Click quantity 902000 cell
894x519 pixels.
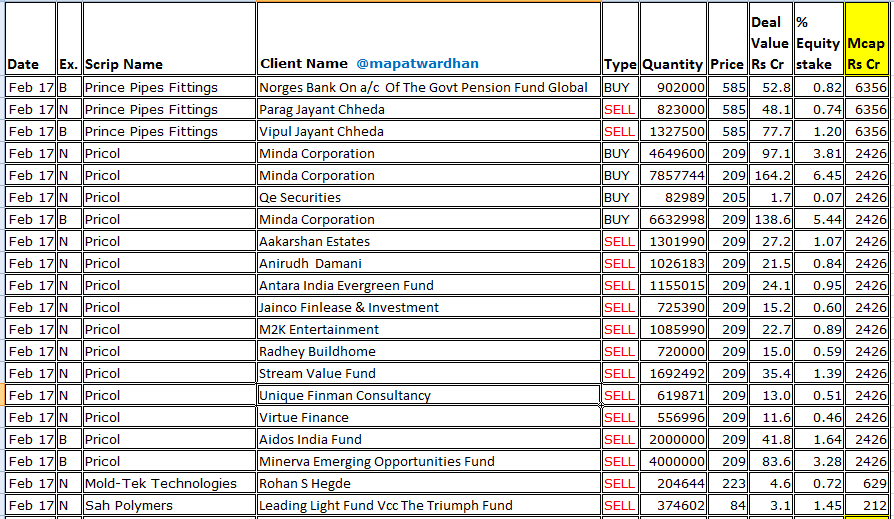[673, 87]
